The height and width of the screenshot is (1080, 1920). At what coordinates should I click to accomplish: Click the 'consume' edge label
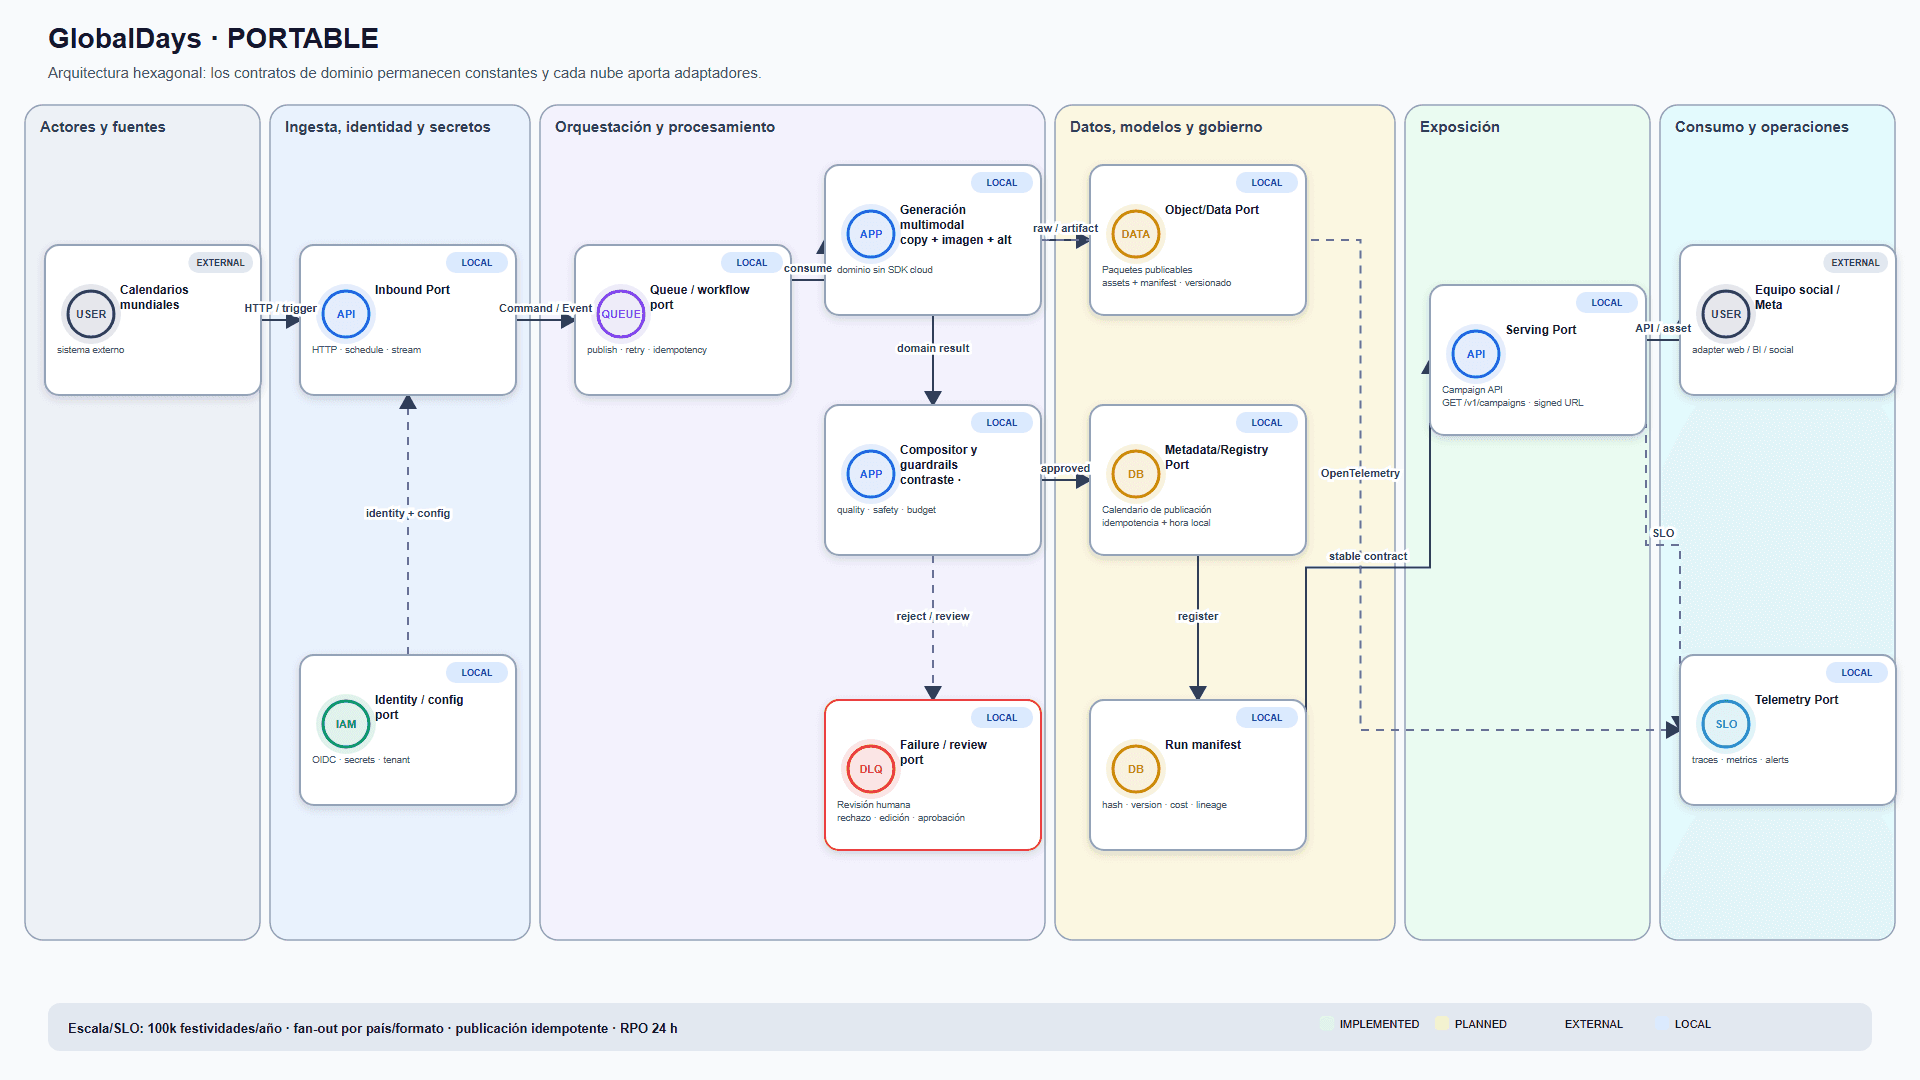point(808,268)
